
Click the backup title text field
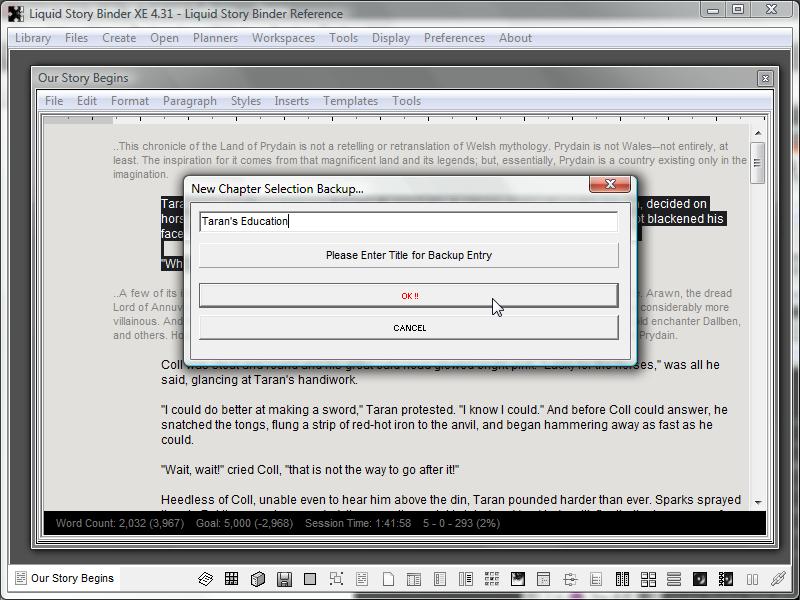click(x=408, y=221)
